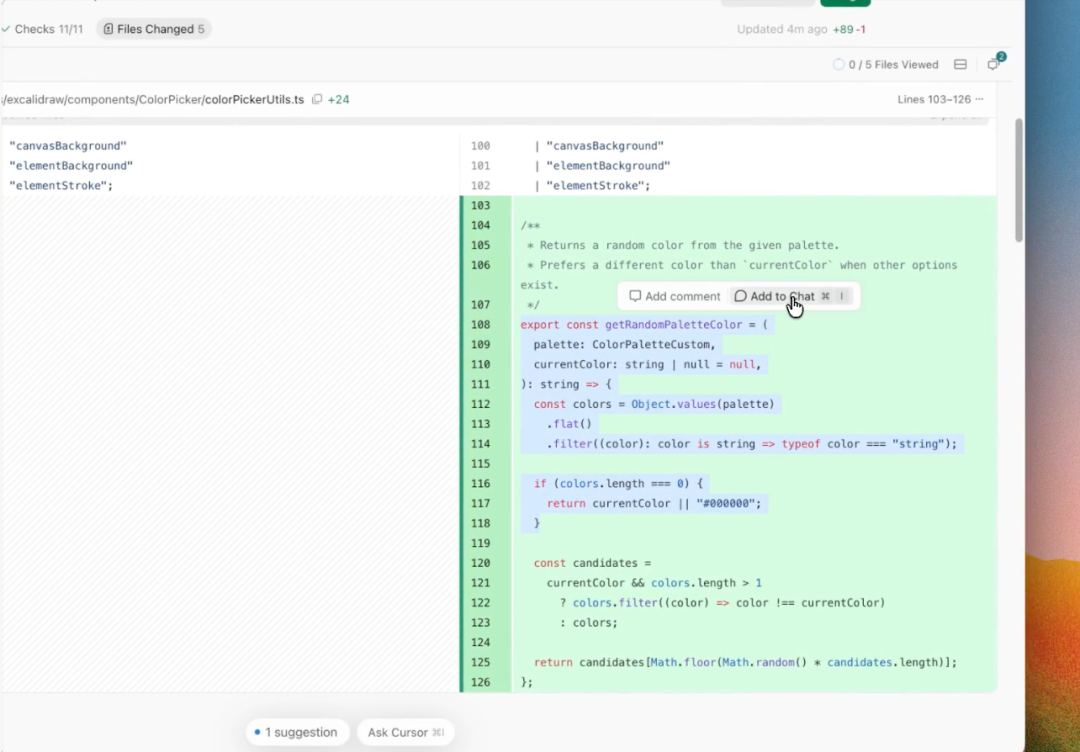The width and height of the screenshot is (1080, 752).
Task: Switch to Files Changed tab
Action: pyautogui.click(x=154, y=29)
